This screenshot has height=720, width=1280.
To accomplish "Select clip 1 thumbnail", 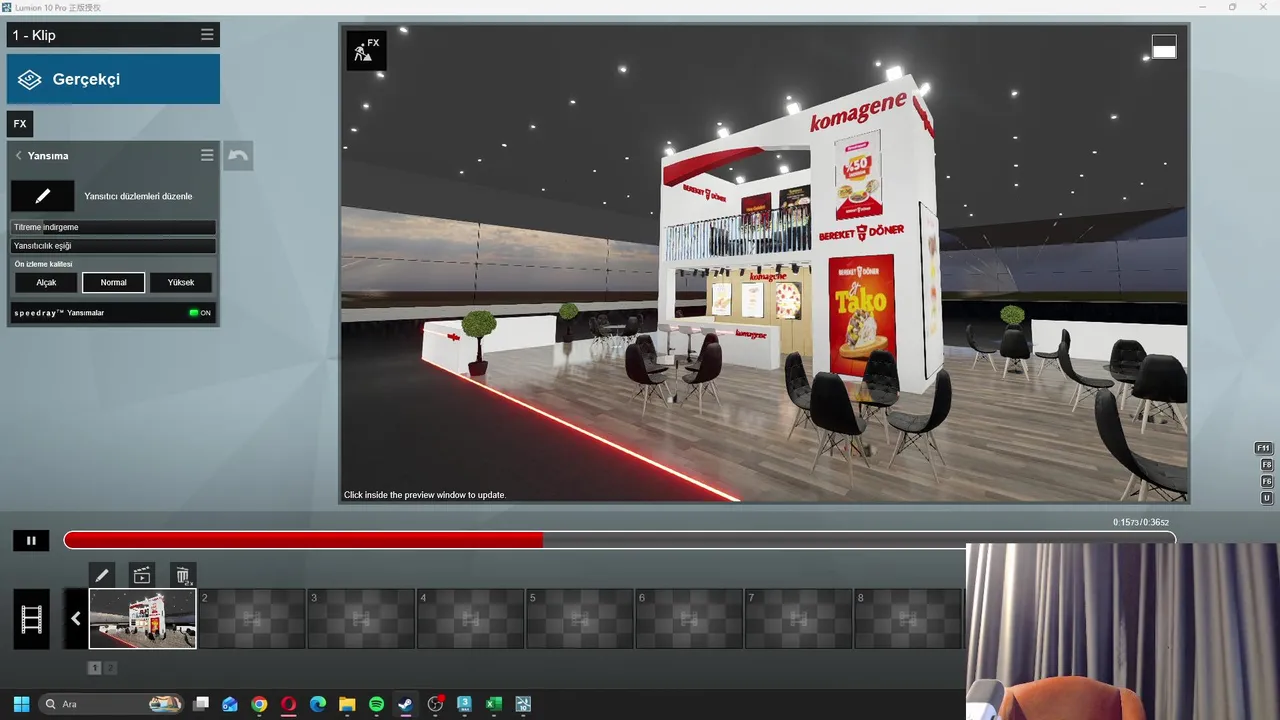I will (143, 619).
